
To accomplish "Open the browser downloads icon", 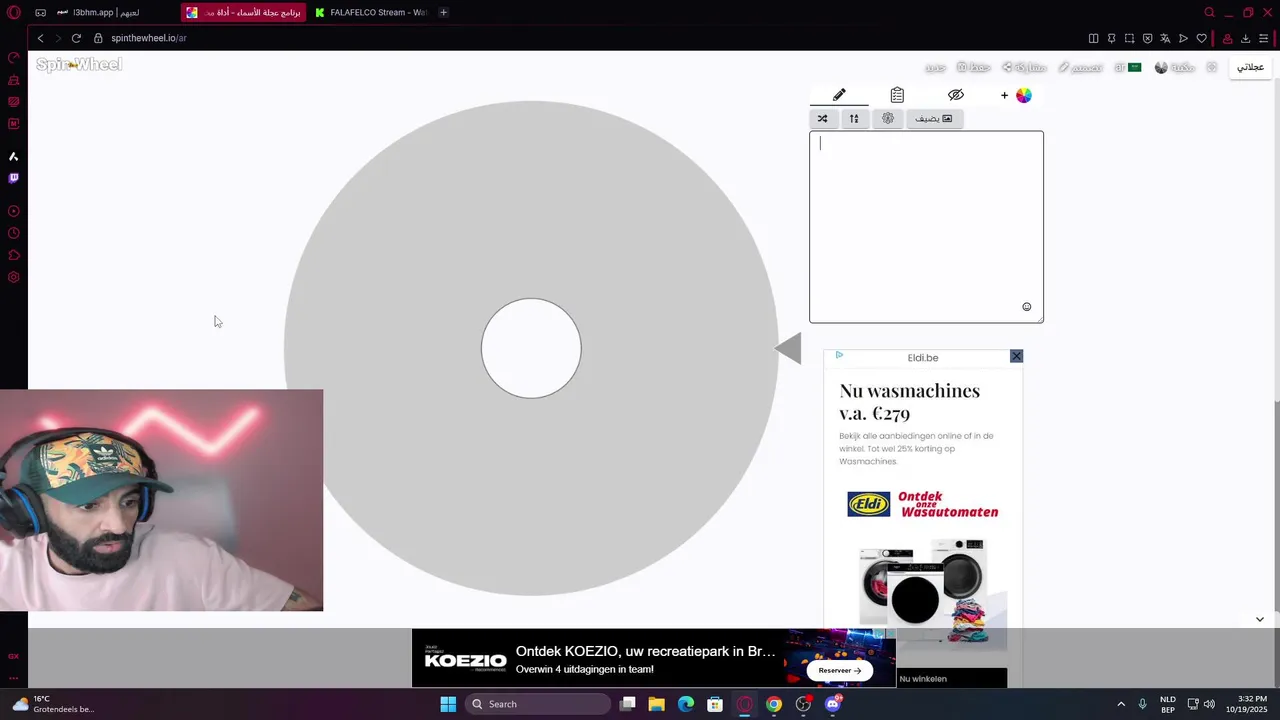I will click(1245, 38).
